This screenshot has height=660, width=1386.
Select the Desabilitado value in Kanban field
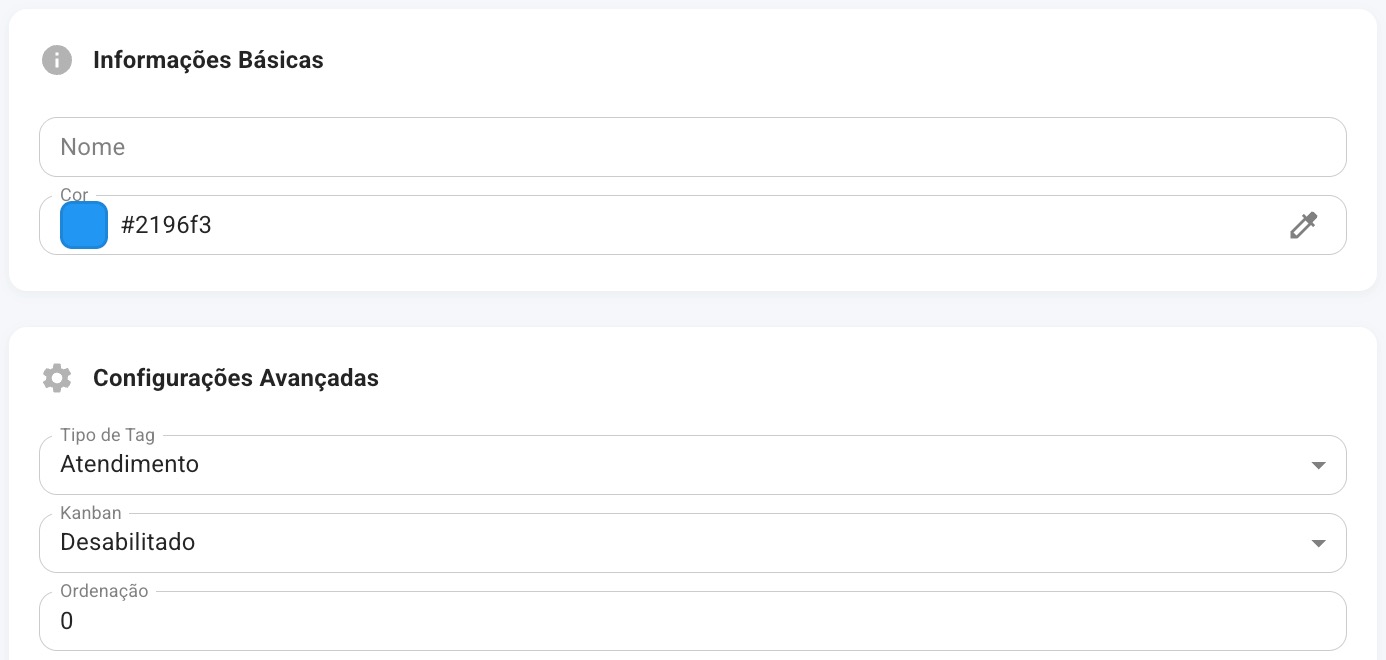pos(128,542)
